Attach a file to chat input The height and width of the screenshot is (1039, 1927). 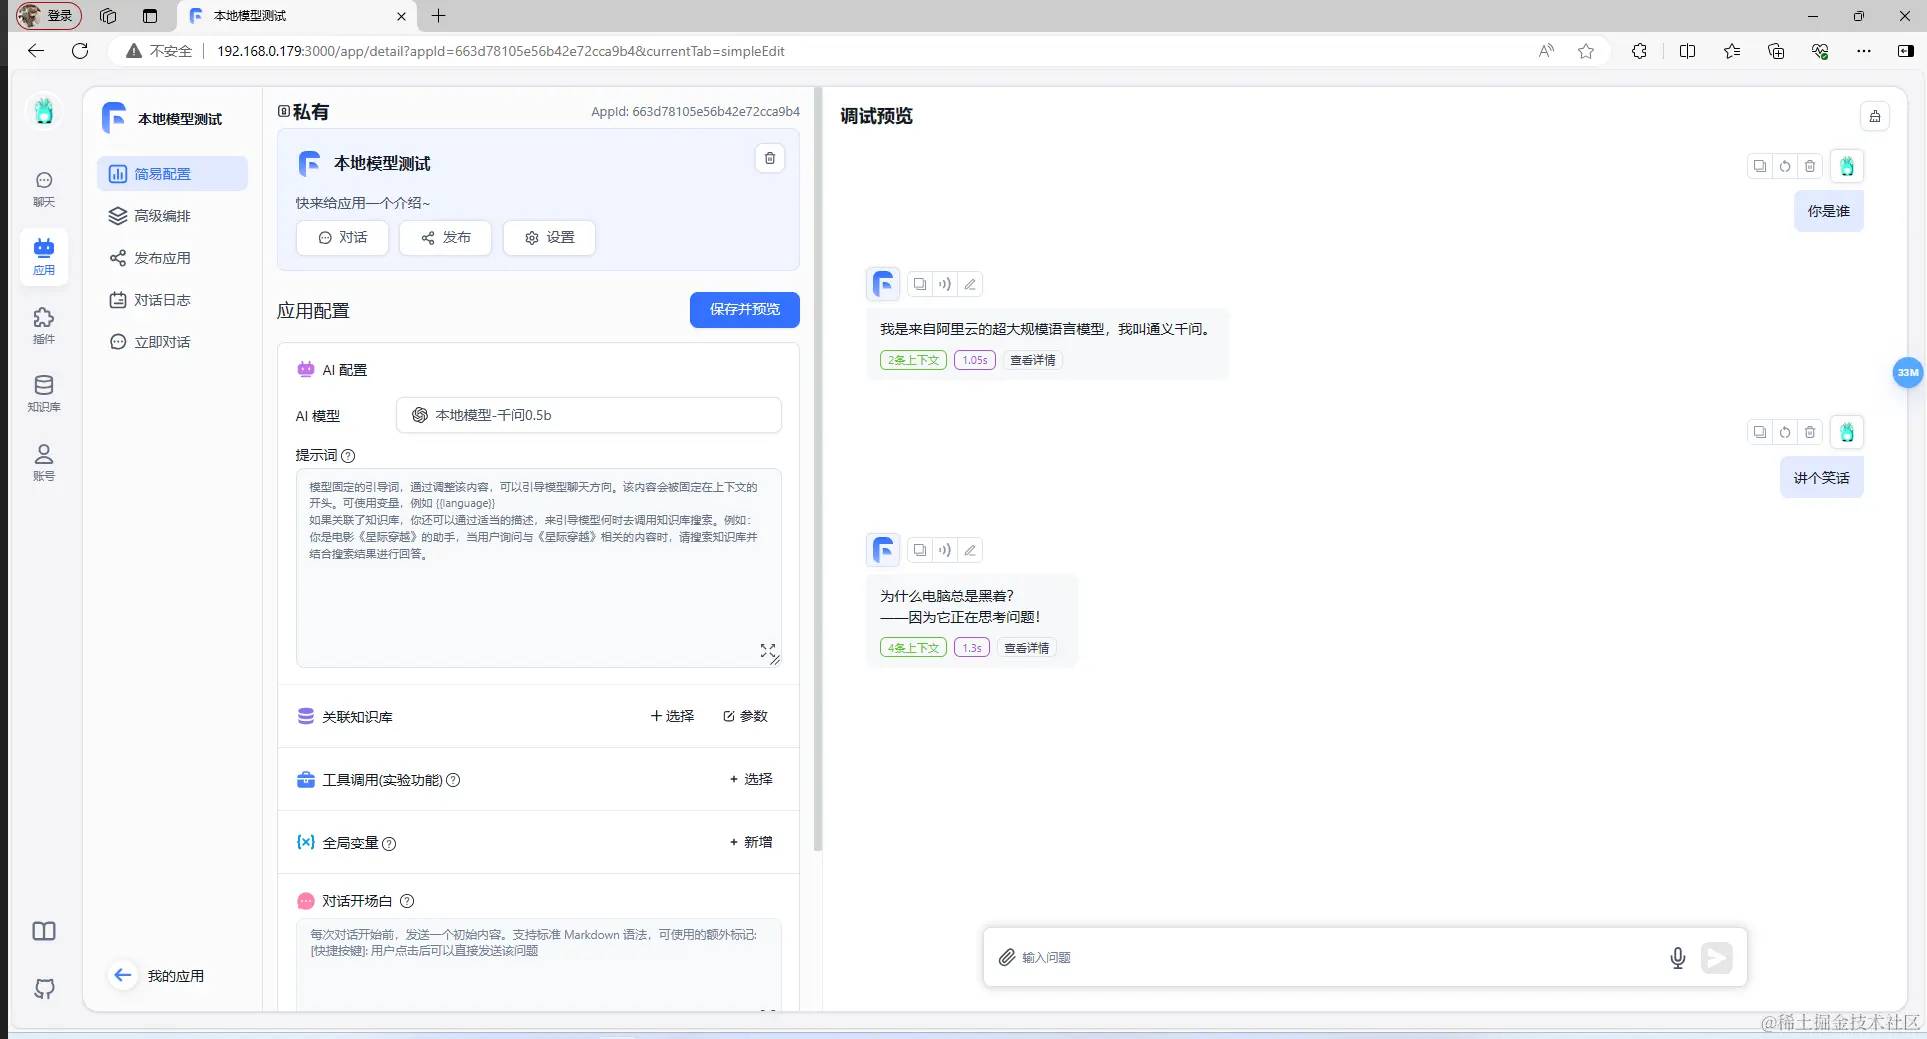1006,957
